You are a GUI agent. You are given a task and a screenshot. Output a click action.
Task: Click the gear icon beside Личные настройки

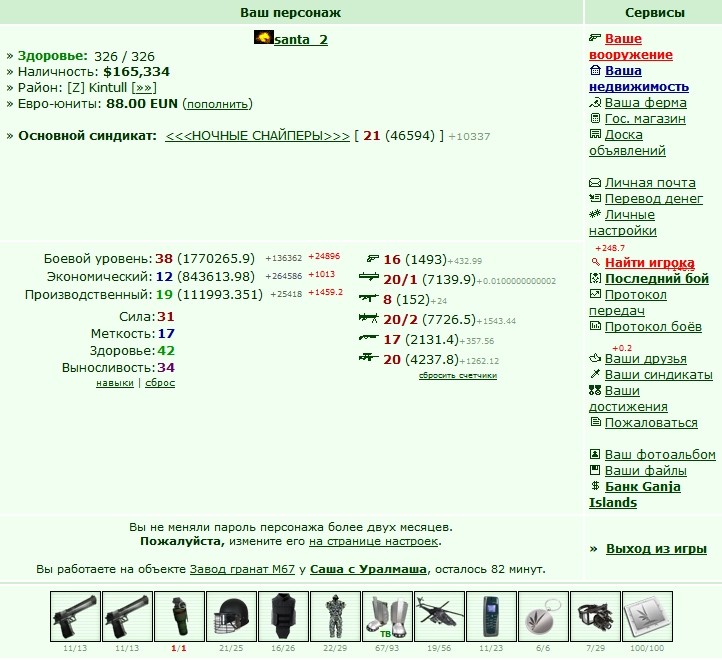pyautogui.click(x=595, y=214)
